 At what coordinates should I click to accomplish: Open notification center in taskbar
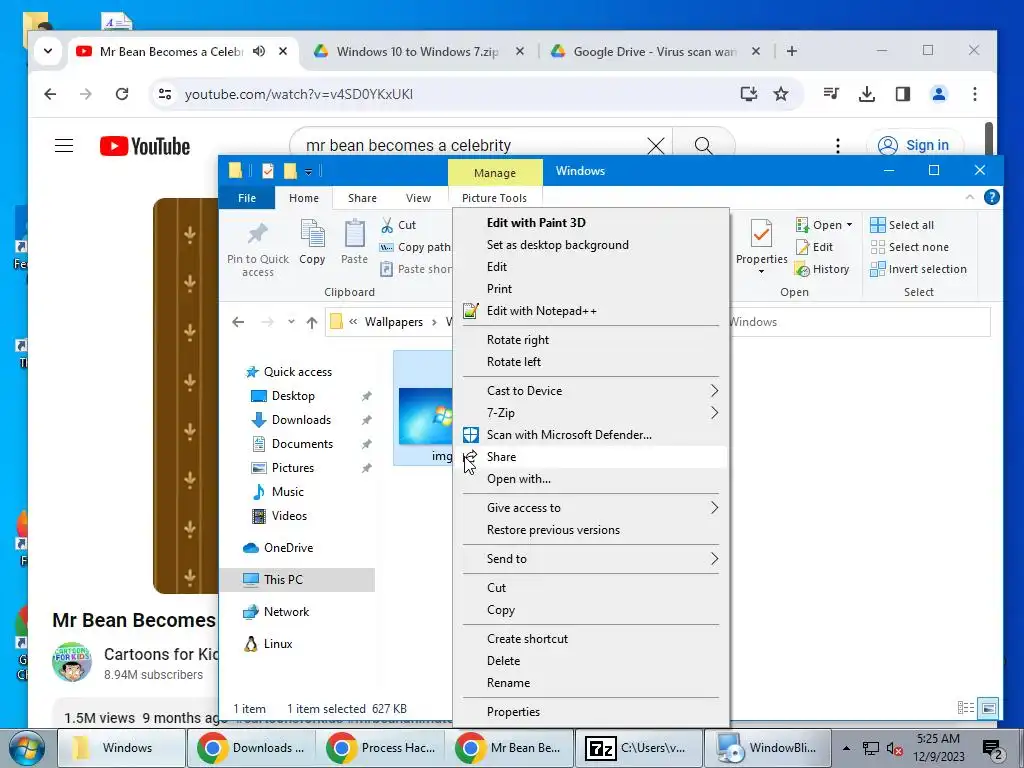click(x=992, y=749)
